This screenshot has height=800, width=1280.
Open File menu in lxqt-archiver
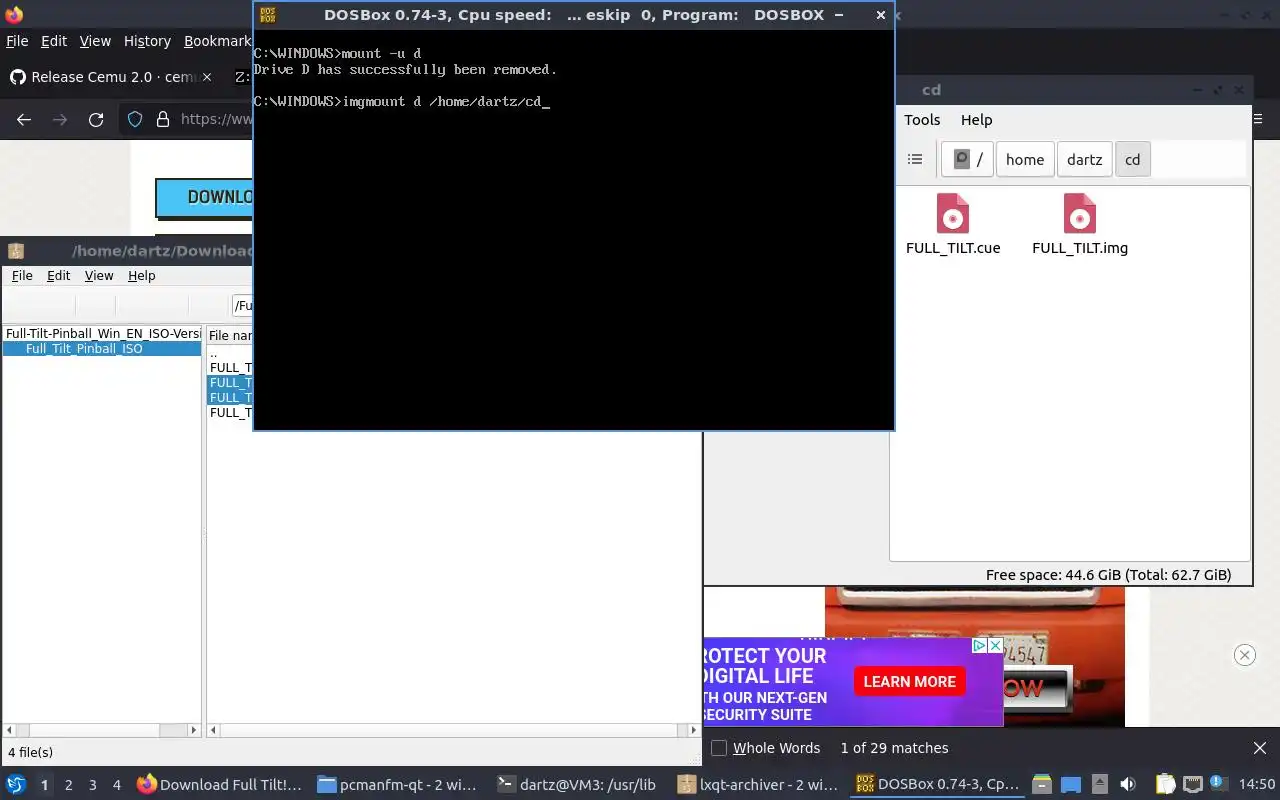22,276
